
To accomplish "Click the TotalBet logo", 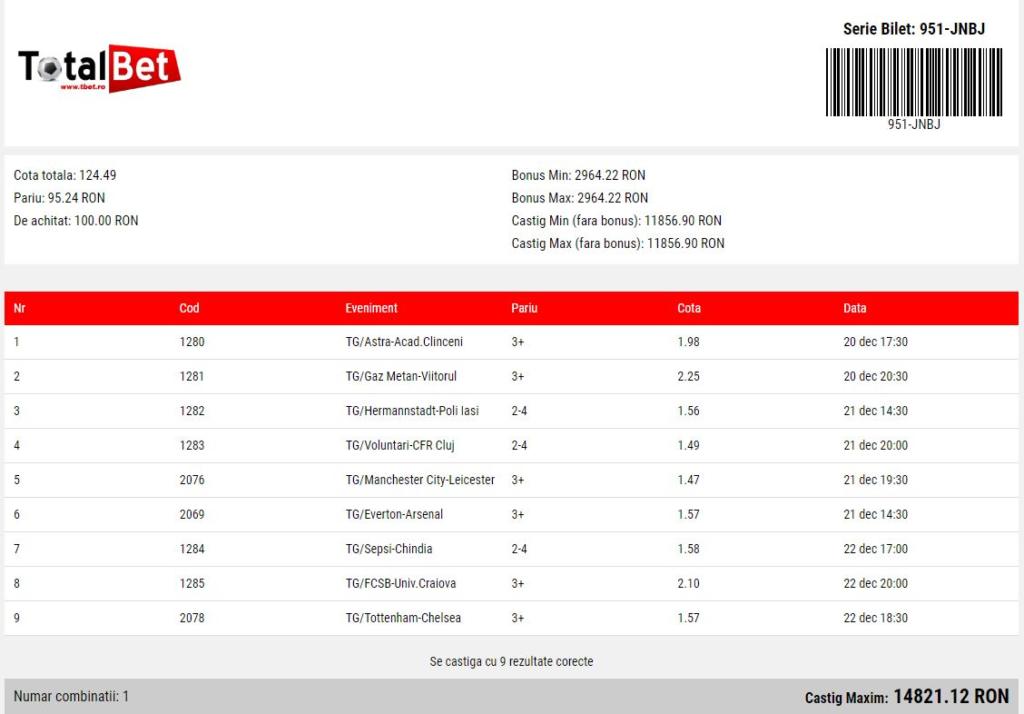I will [x=99, y=68].
